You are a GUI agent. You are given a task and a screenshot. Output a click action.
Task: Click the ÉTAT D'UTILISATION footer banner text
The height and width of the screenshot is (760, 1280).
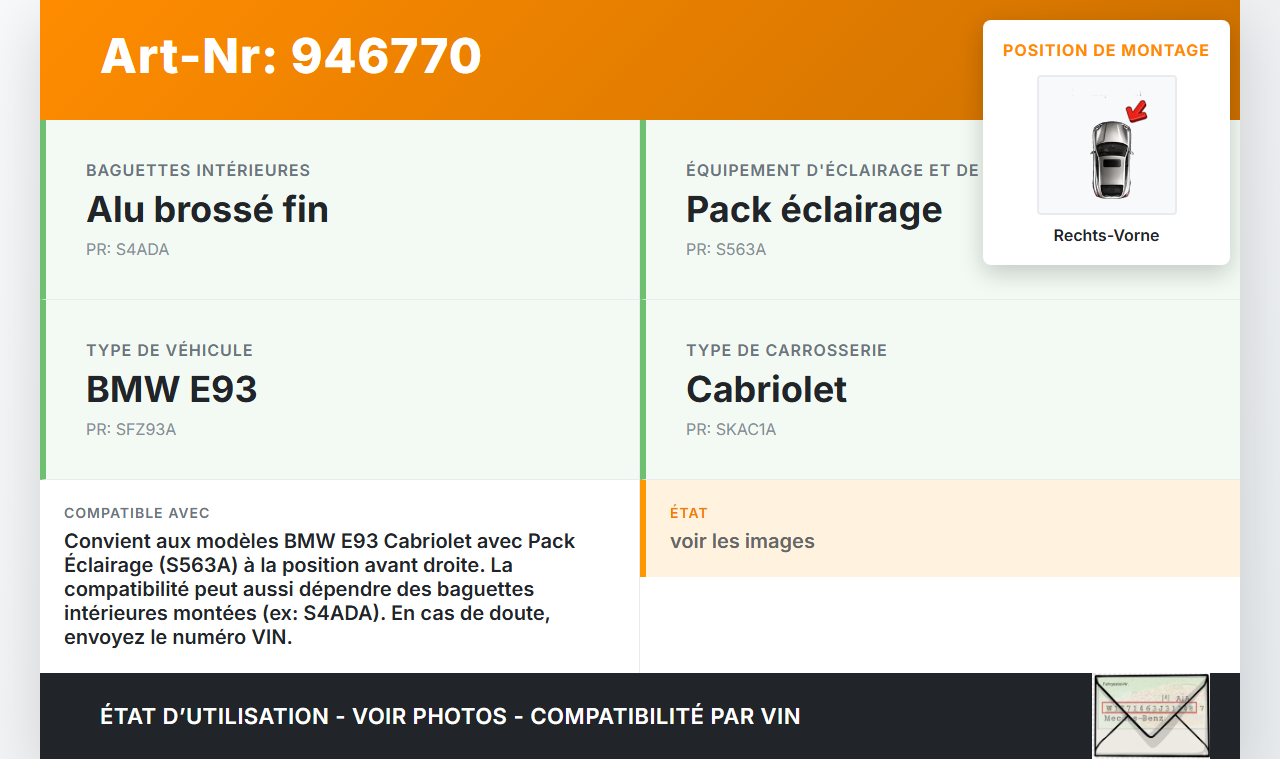tap(450, 716)
